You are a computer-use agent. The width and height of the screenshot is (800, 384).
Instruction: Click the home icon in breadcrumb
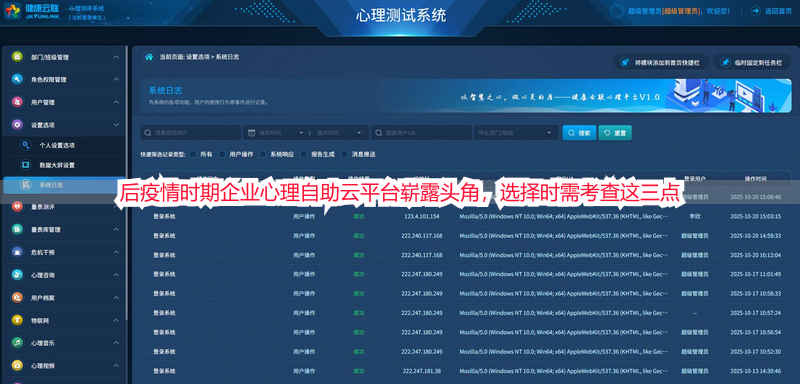click(148, 57)
